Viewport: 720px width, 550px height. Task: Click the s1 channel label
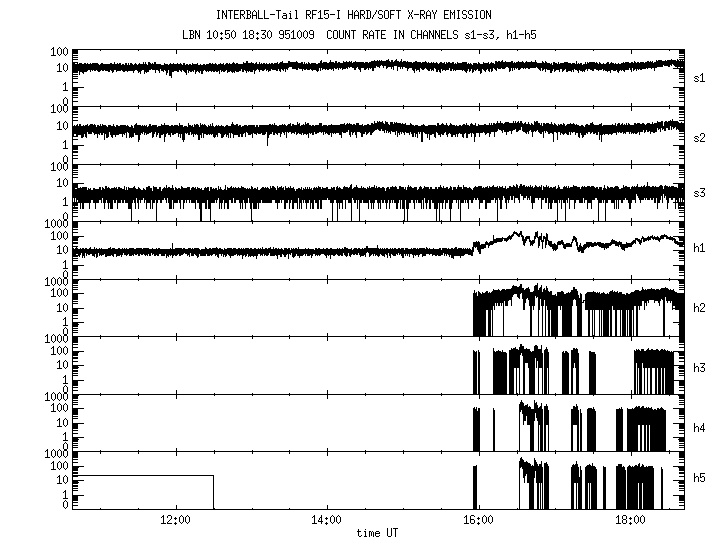tap(699, 78)
